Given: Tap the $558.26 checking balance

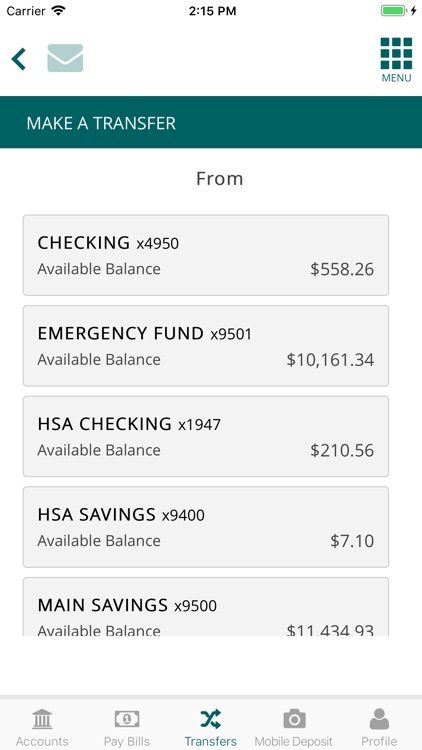Looking at the screenshot, I should coord(342,269).
